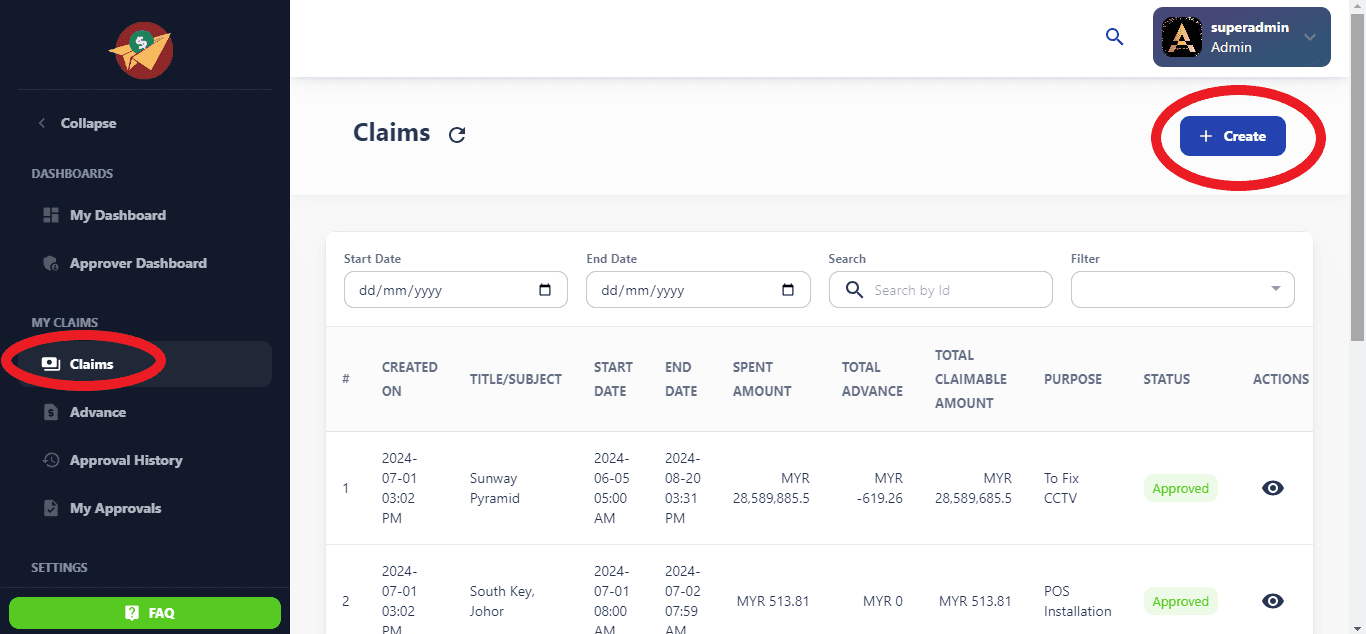Refresh the Claims list
This screenshot has height=634, width=1366.
coord(457,135)
